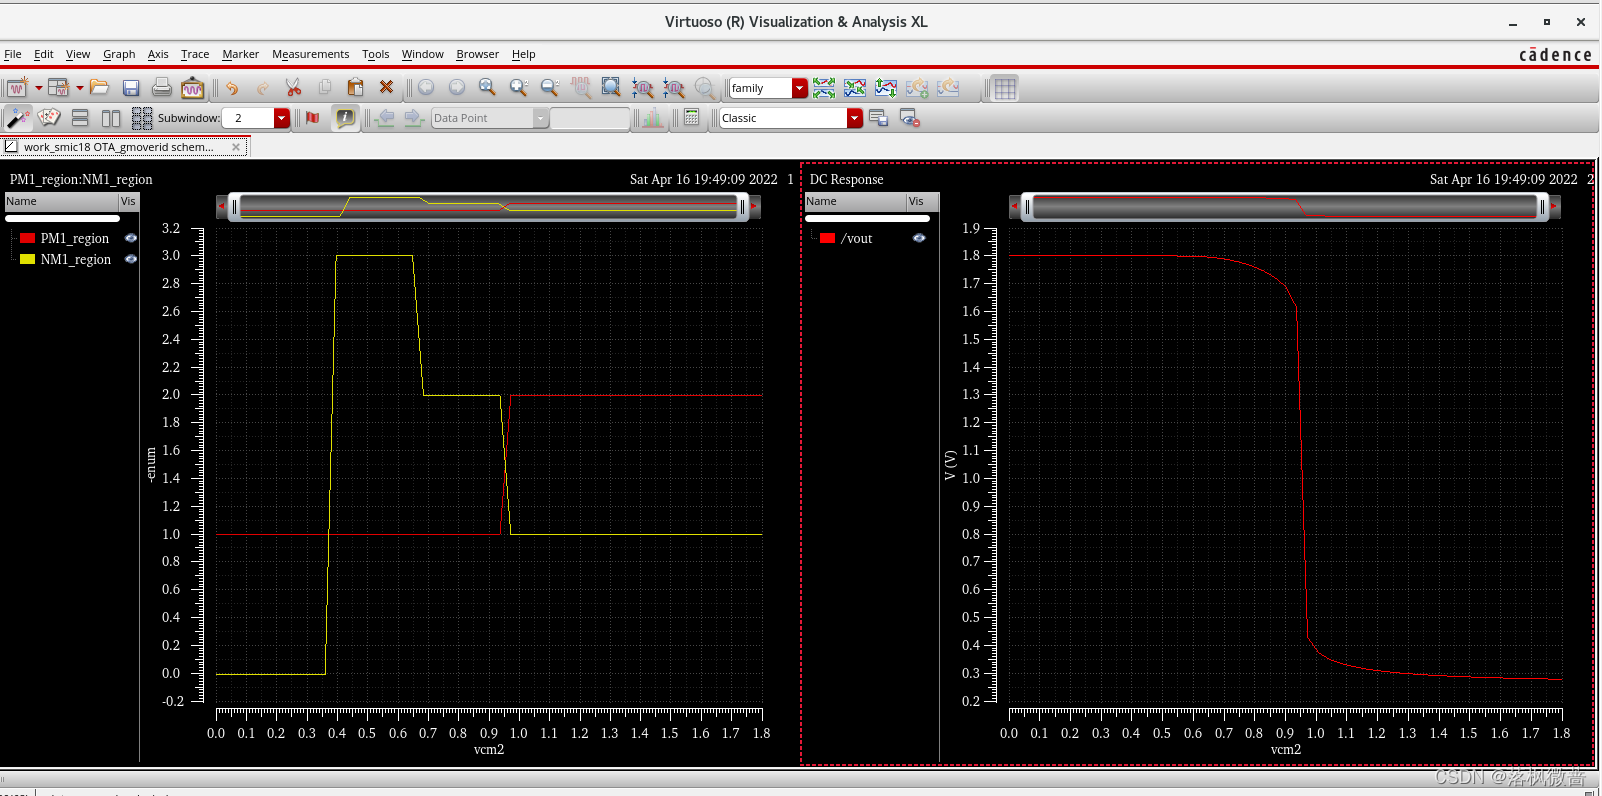Open the Browser menu
Image resolution: width=1602 pixels, height=796 pixels.
(477, 54)
